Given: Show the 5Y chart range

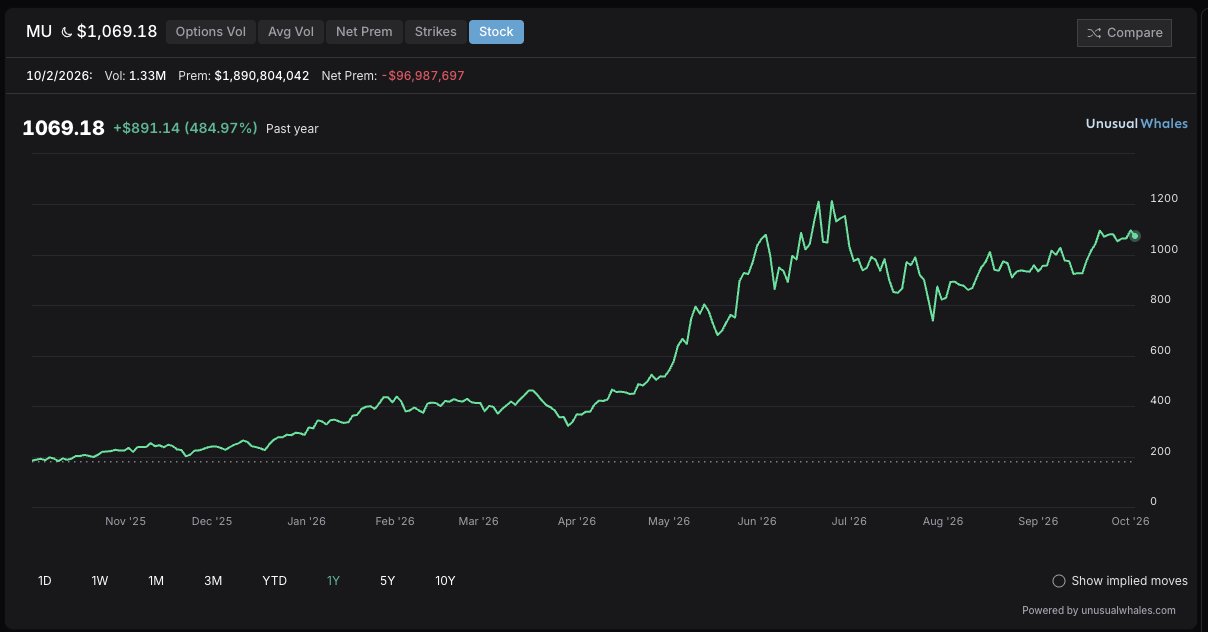Looking at the screenshot, I should pyautogui.click(x=387, y=581).
